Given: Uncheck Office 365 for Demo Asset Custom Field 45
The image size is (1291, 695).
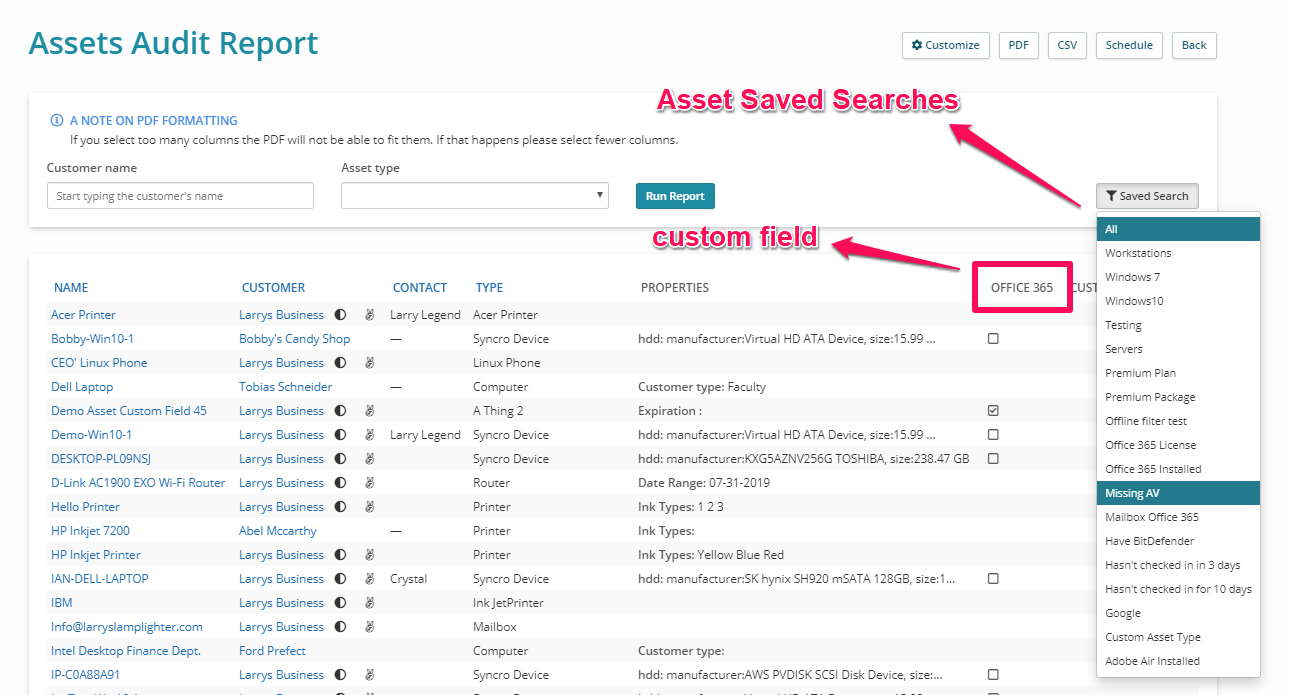Looking at the screenshot, I should pos(993,410).
